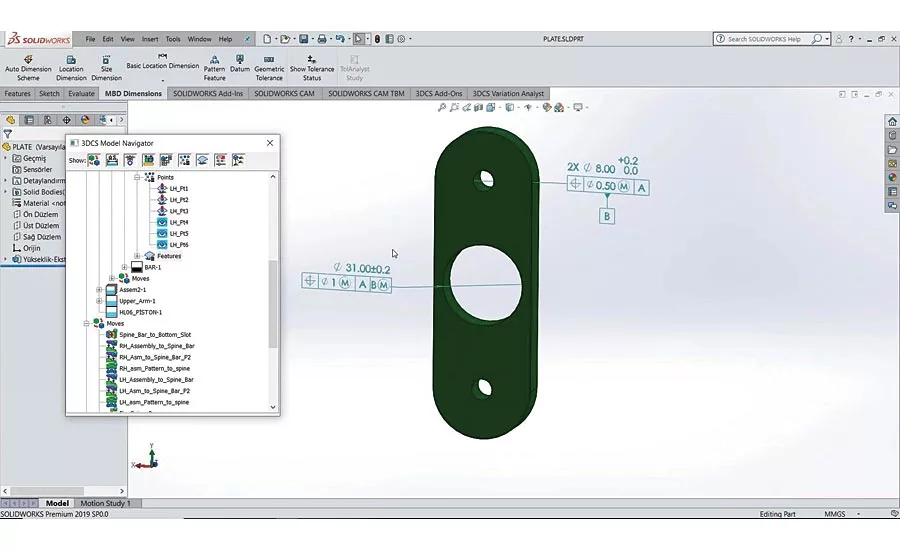The image size is (900, 550).
Task: Open the Options gear icon
Action: 401,39
